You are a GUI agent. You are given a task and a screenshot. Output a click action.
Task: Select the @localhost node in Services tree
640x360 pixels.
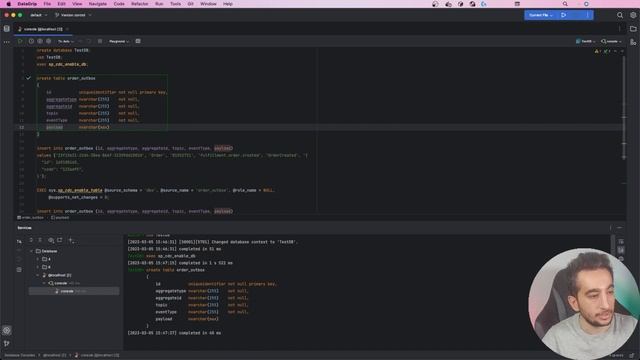pyautogui.click(x=60, y=275)
